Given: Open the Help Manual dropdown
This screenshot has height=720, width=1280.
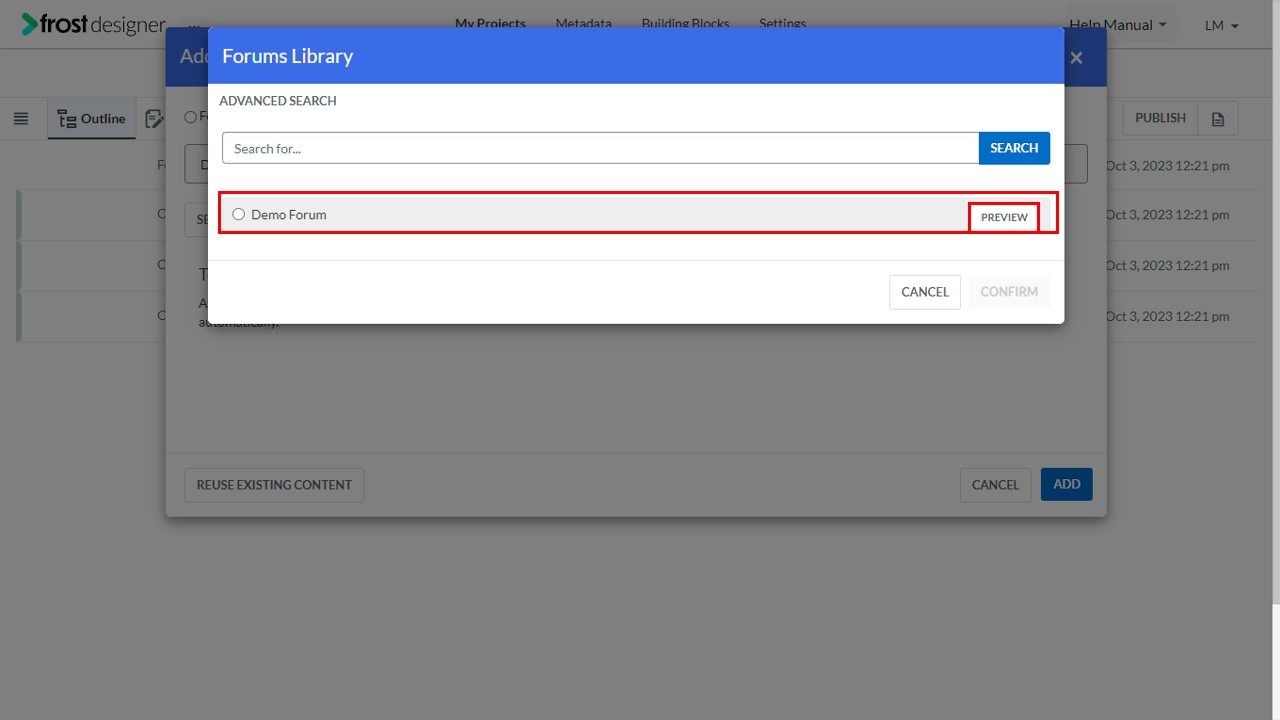Looking at the screenshot, I should tap(1118, 25).
